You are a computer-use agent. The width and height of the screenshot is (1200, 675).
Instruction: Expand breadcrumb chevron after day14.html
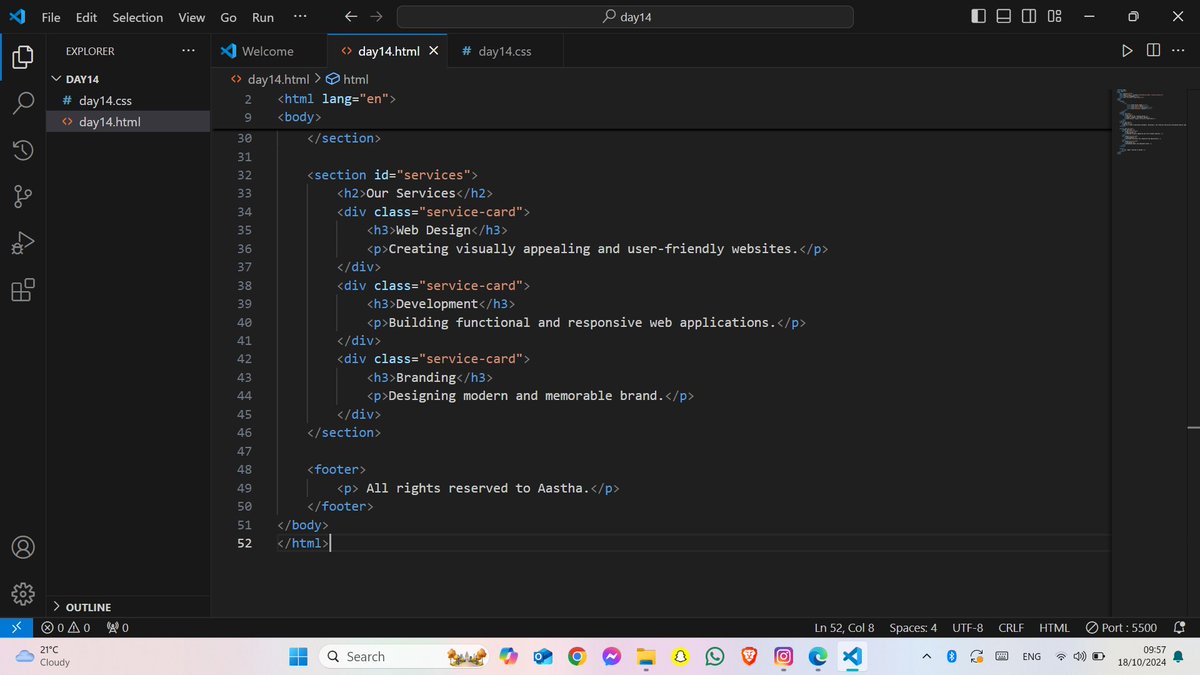click(x=317, y=79)
